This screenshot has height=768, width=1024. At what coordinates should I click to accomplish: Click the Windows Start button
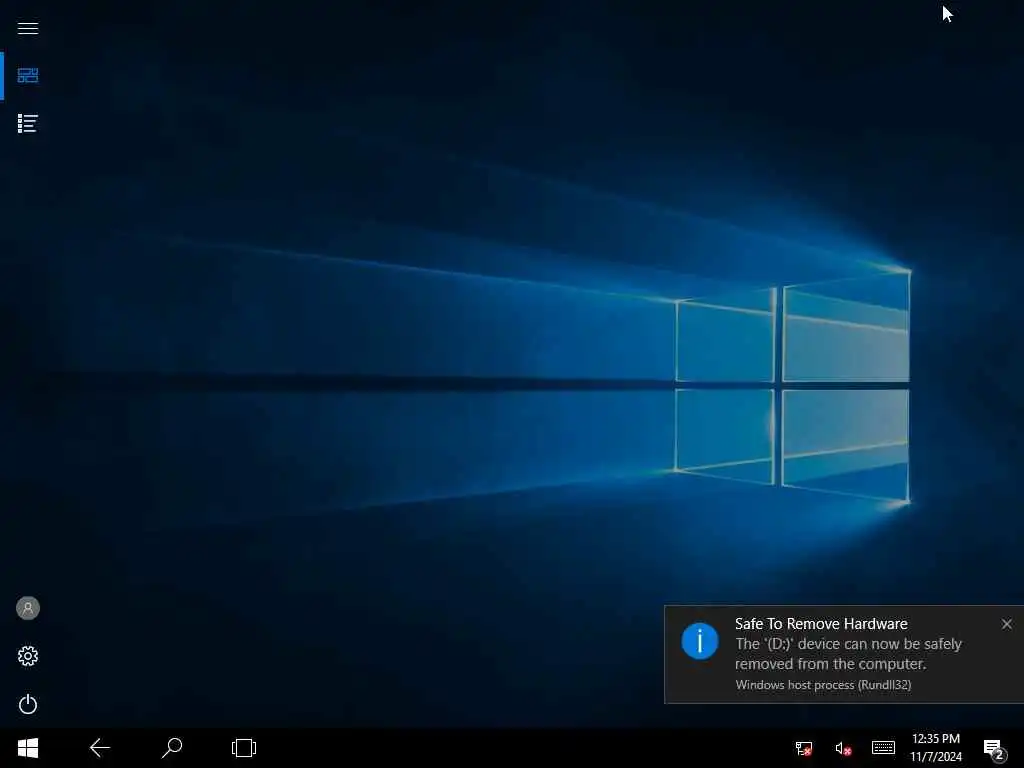click(x=27, y=748)
